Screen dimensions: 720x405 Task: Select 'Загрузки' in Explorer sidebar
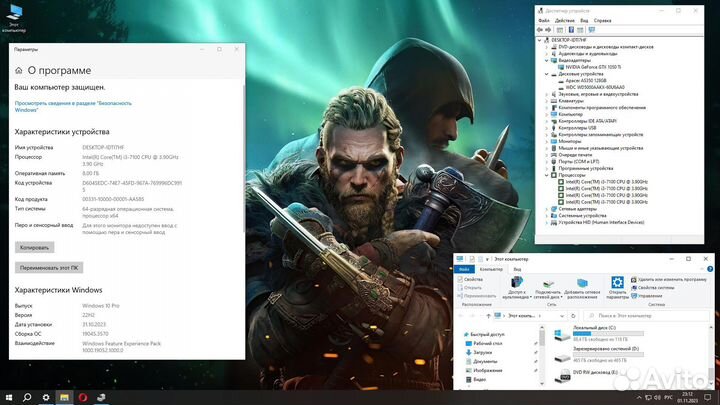(479, 352)
